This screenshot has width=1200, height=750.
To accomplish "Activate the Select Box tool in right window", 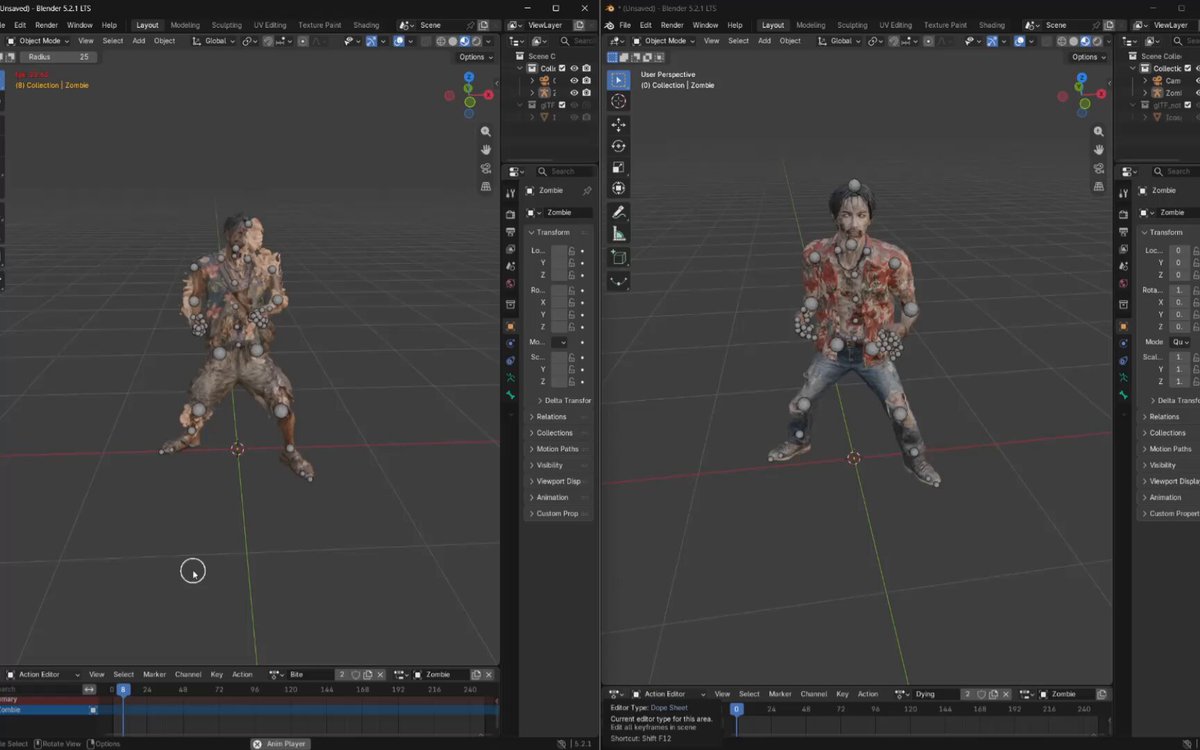I will coord(618,80).
